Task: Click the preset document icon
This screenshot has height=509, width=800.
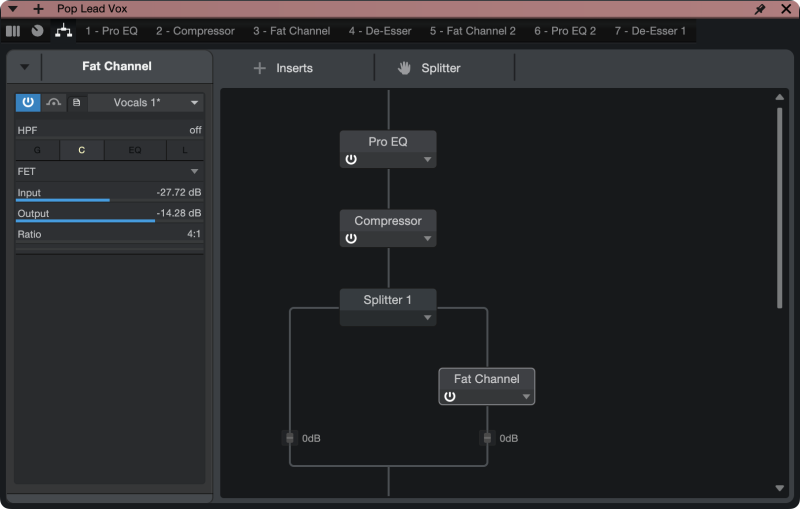Action: 77,103
